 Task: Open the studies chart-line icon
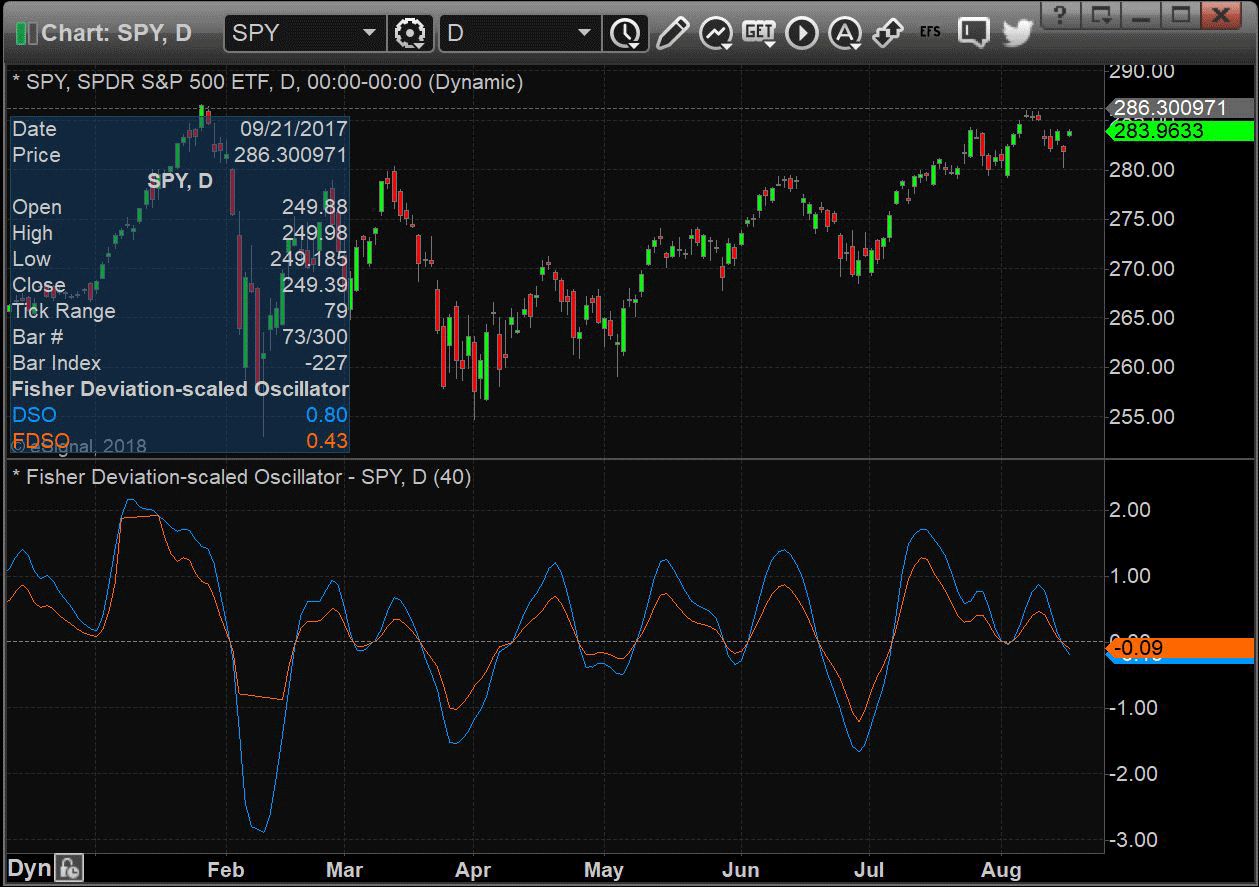click(716, 33)
